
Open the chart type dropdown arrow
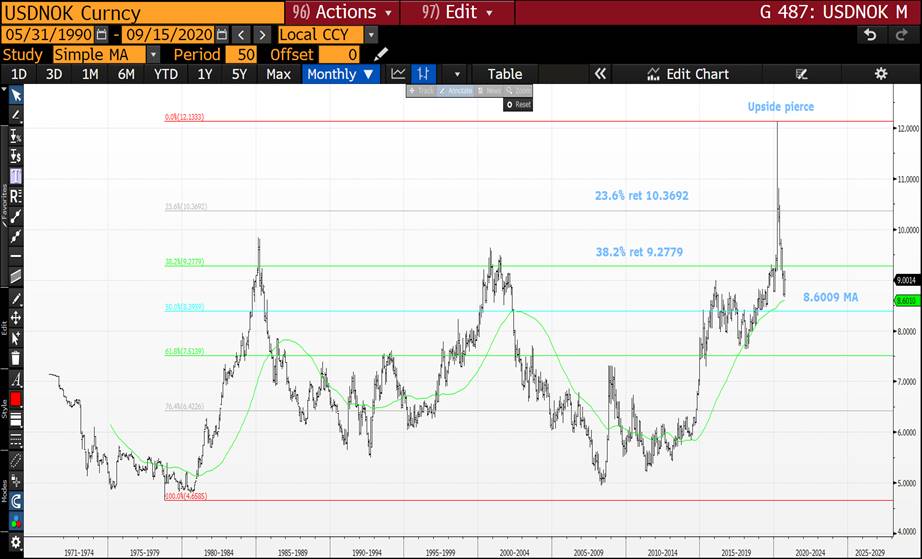[457, 75]
